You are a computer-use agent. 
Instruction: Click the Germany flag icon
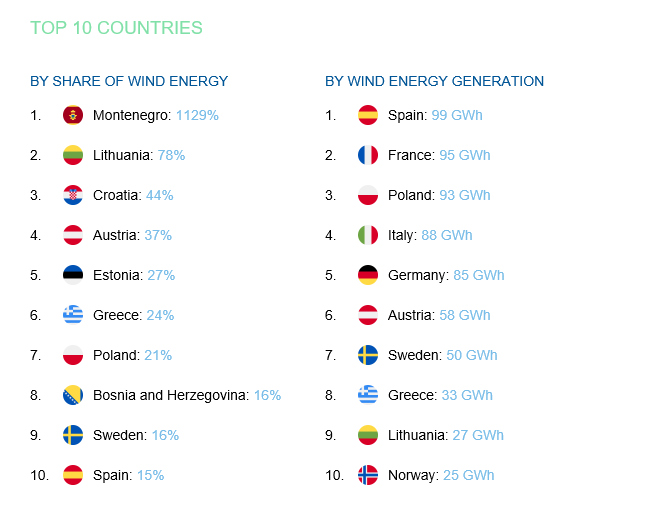[x=368, y=275]
